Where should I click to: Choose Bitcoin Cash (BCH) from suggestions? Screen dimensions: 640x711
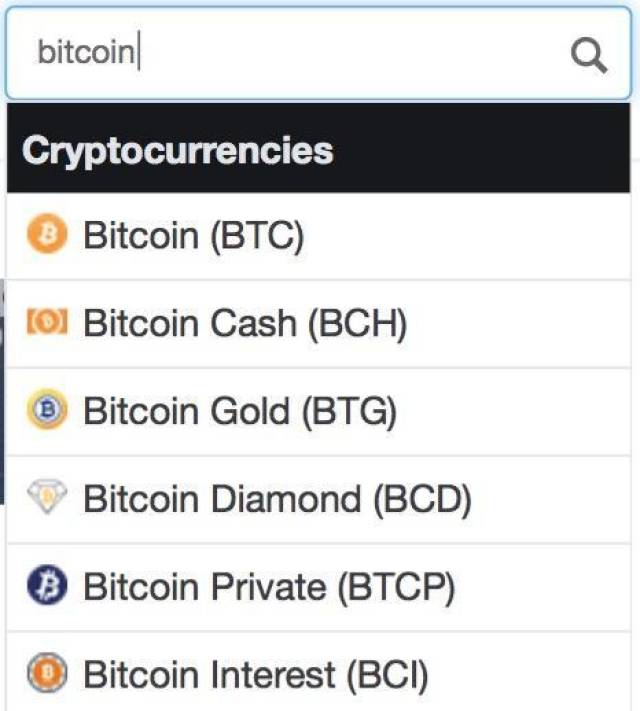coord(245,323)
